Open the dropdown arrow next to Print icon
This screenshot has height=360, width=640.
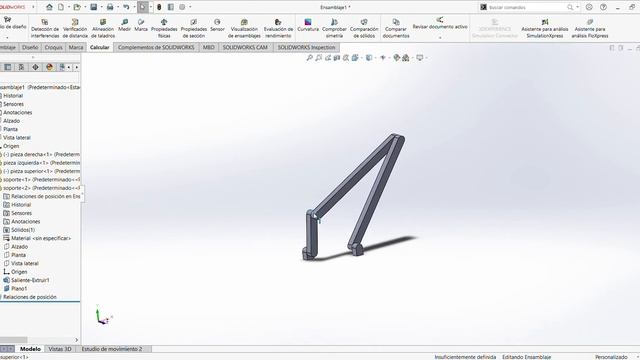118,7
